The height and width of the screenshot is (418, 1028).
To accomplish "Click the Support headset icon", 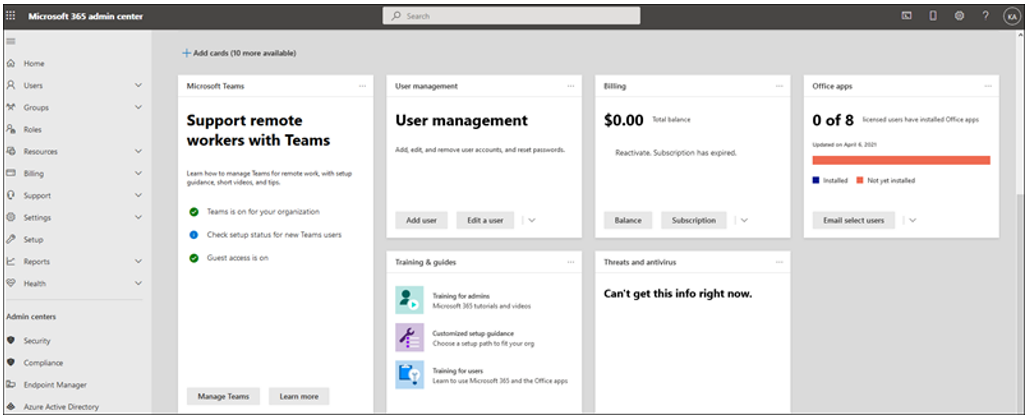I will point(10,195).
